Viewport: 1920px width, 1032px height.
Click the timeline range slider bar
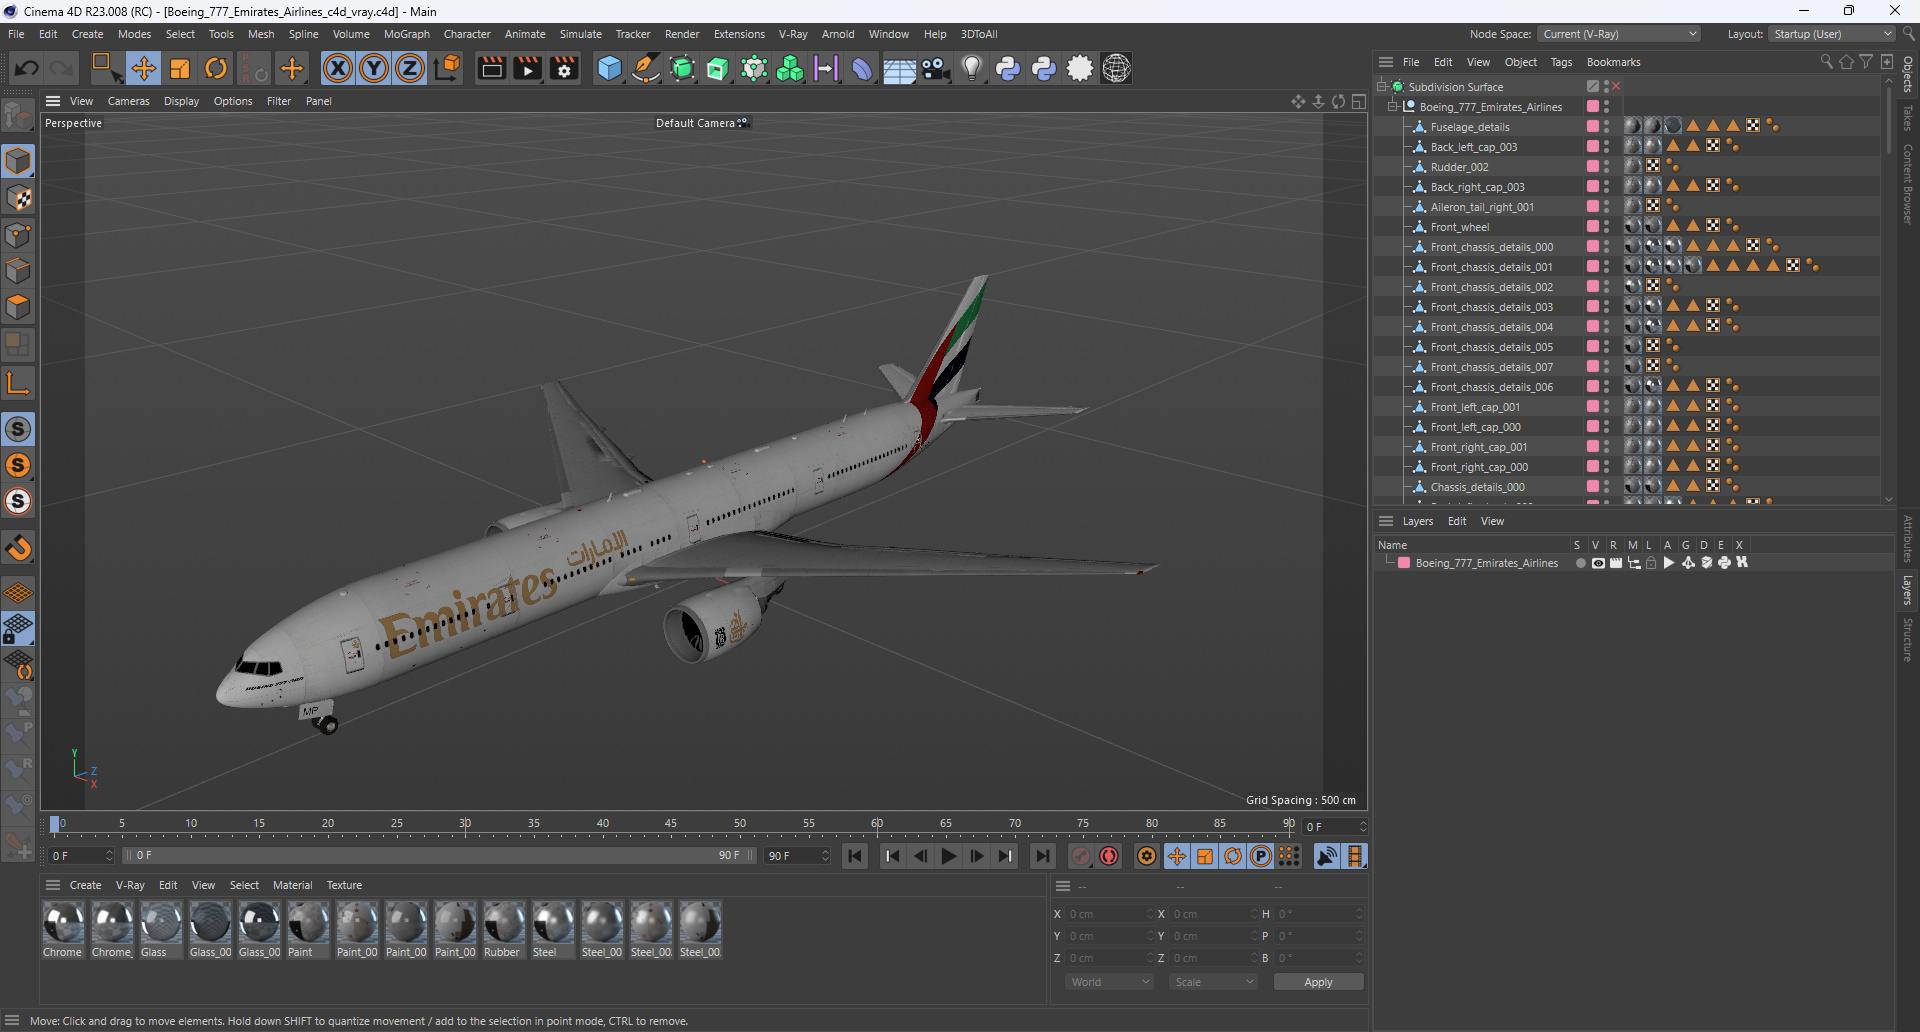[438, 856]
